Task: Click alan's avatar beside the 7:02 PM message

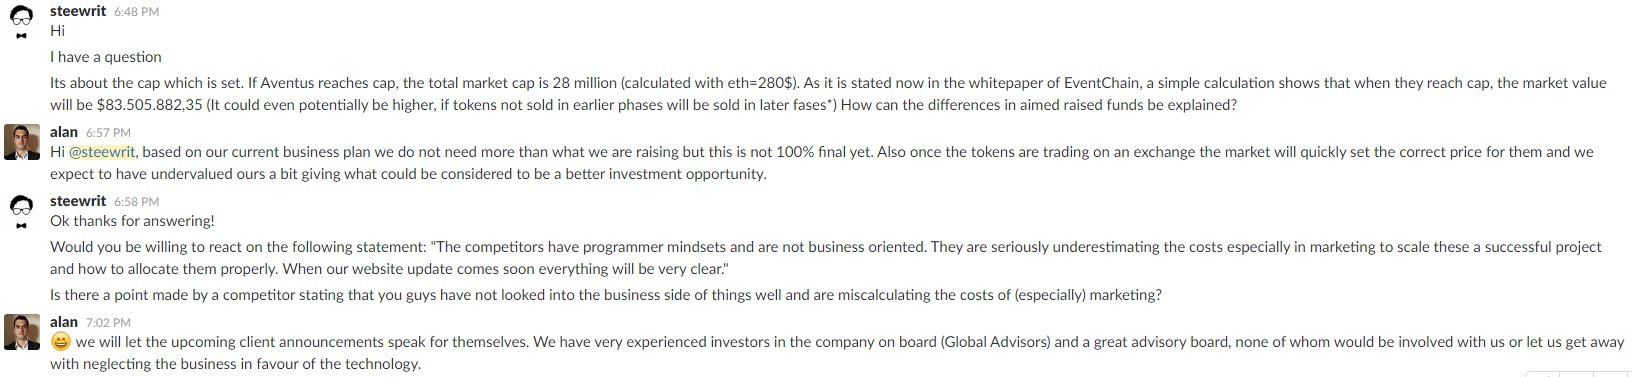Action: point(21,332)
